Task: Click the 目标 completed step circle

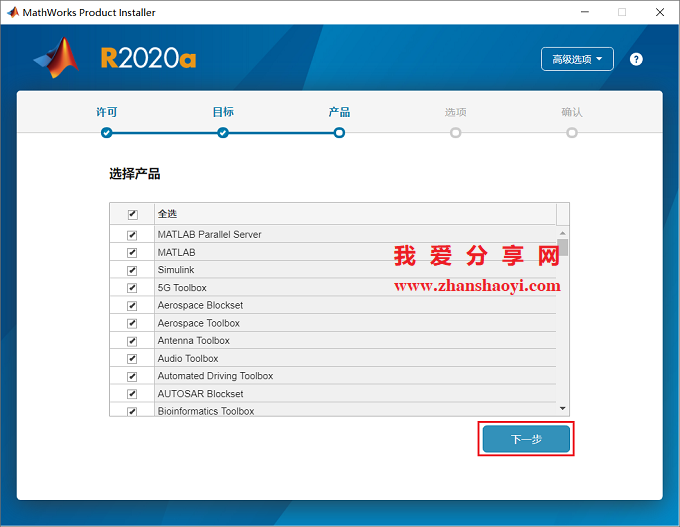Action: pyautogui.click(x=223, y=133)
